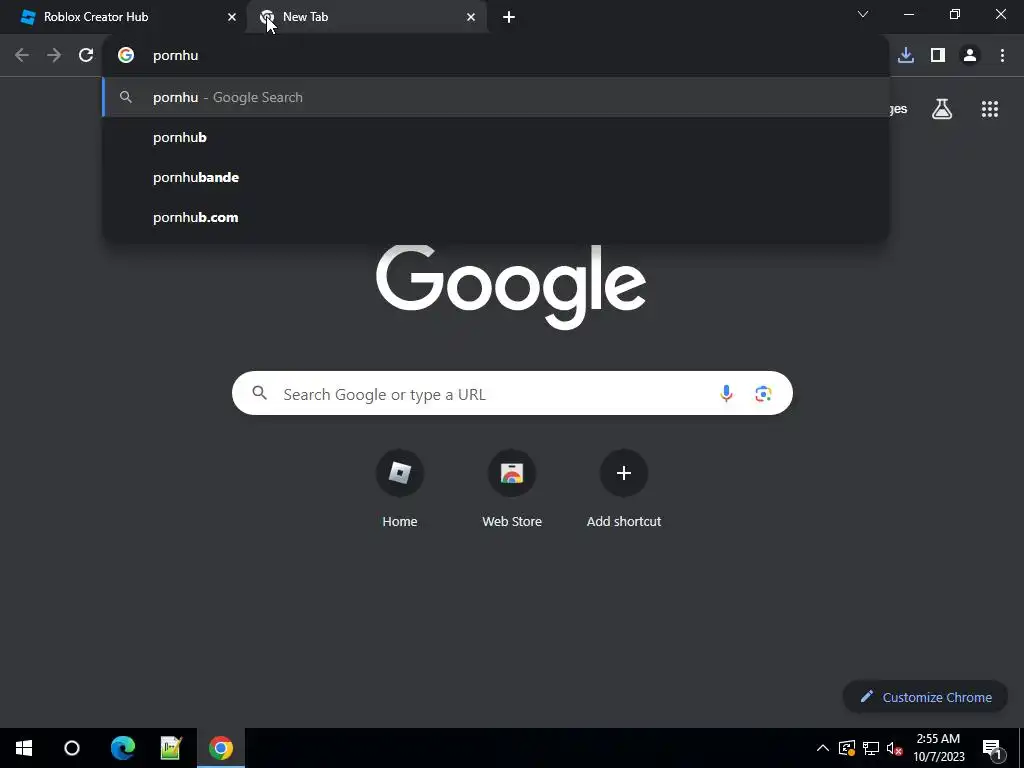Open Chrome downloads icon

(906, 55)
